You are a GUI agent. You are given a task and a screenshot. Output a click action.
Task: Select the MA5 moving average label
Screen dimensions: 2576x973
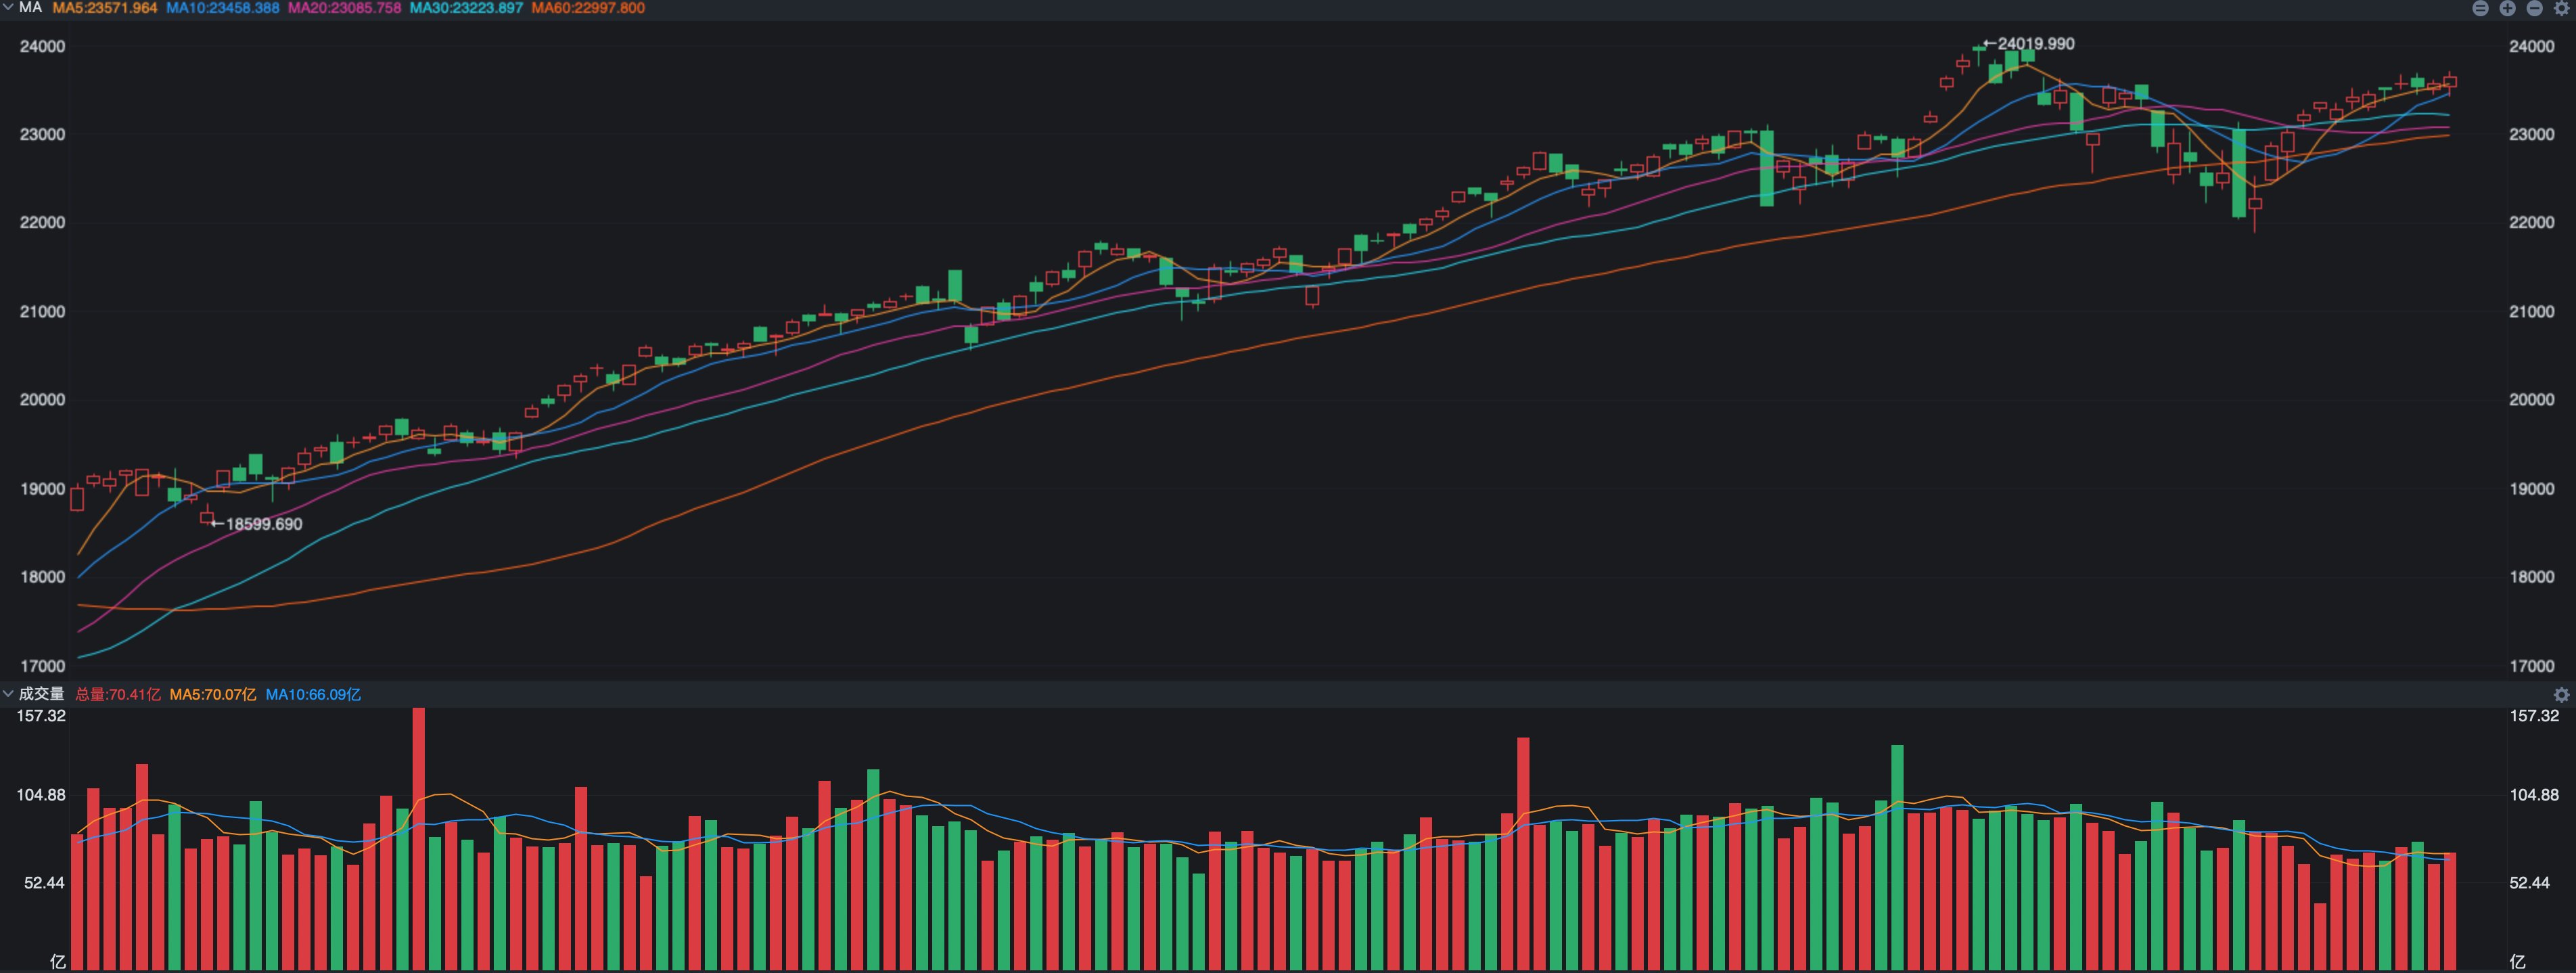tap(105, 8)
